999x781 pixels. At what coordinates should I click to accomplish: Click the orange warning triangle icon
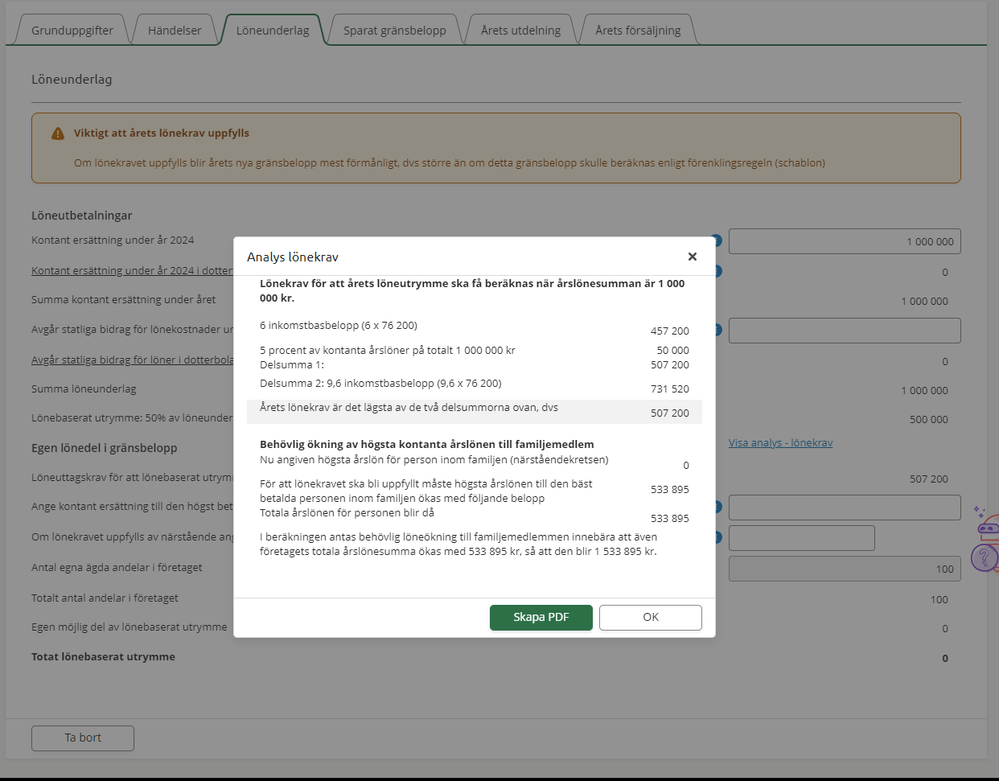click(x=58, y=133)
